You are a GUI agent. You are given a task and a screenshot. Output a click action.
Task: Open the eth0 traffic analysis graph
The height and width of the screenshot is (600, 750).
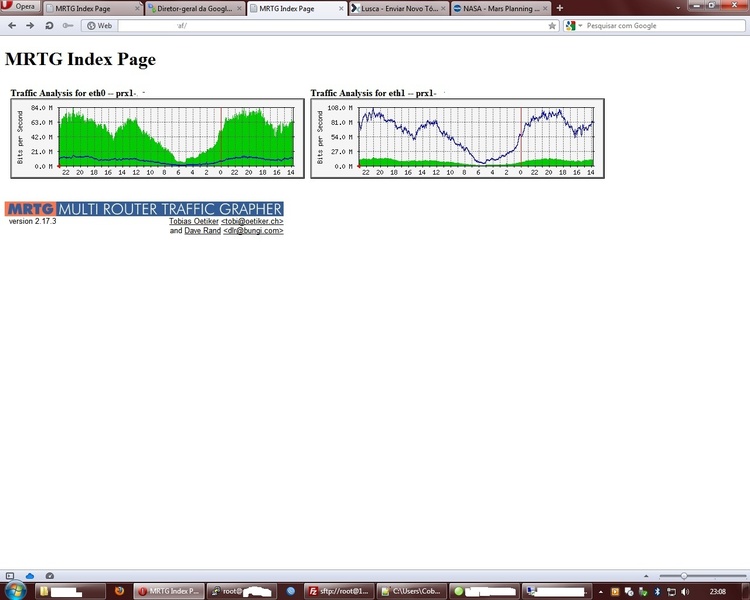157,139
